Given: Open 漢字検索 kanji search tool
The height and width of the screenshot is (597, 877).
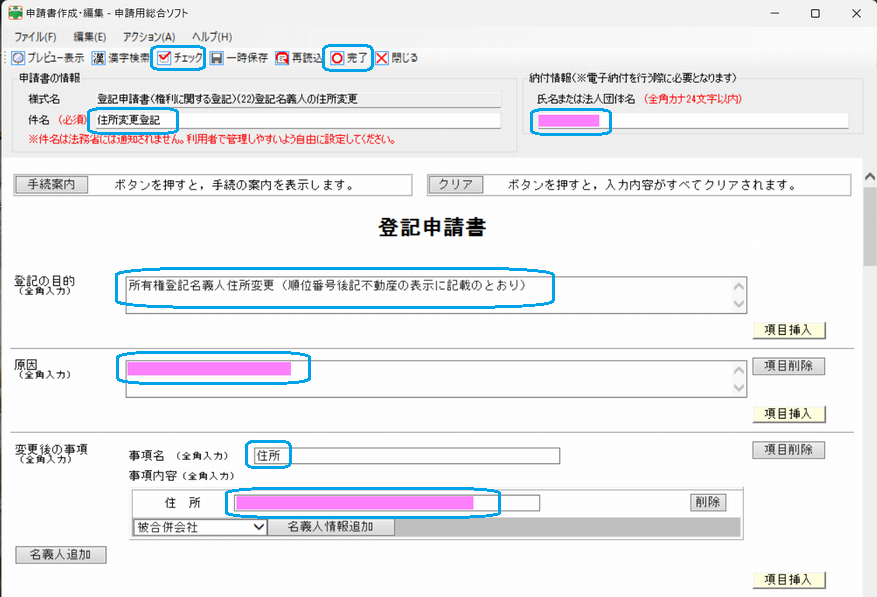Looking at the screenshot, I should coord(99,58).
